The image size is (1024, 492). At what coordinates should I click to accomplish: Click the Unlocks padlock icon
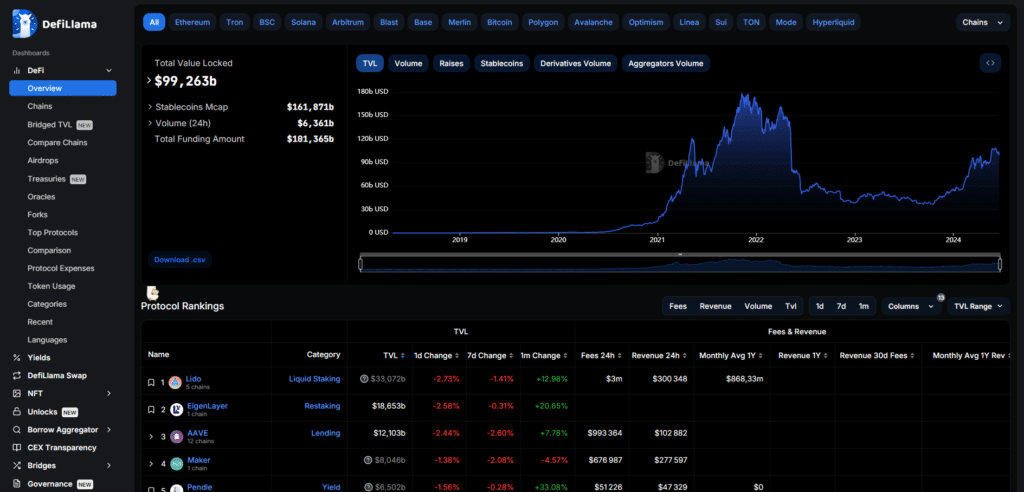[x=16, y=412]
